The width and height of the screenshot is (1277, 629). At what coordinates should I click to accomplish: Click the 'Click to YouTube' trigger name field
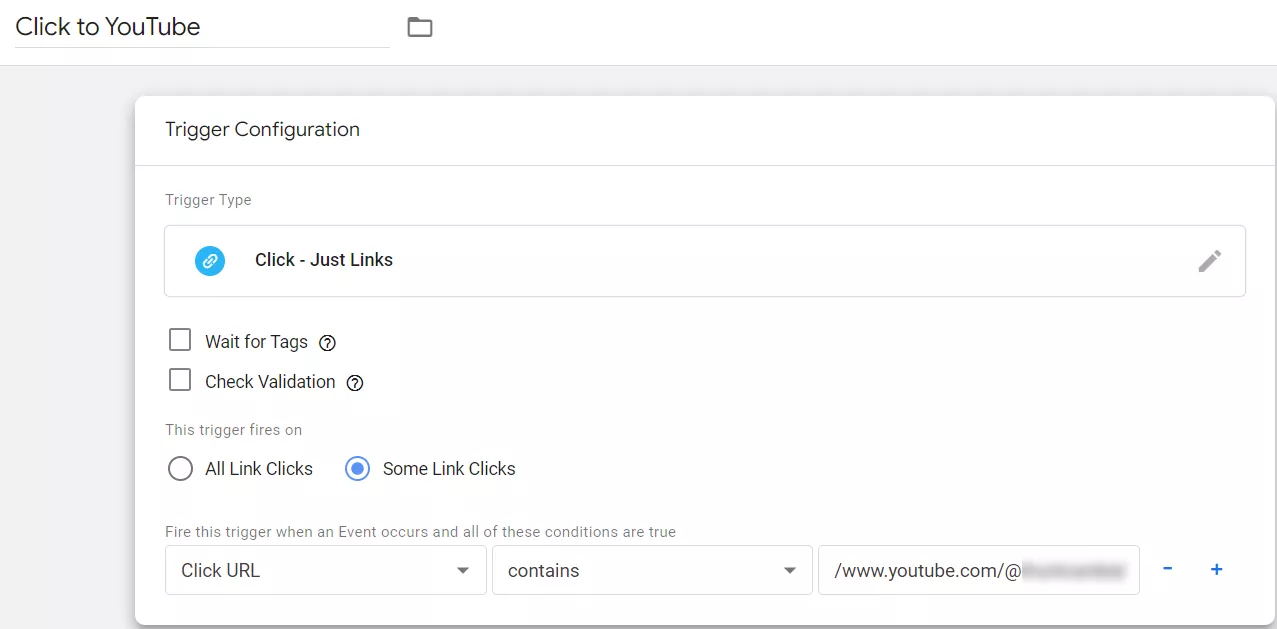tap(202, 27)
